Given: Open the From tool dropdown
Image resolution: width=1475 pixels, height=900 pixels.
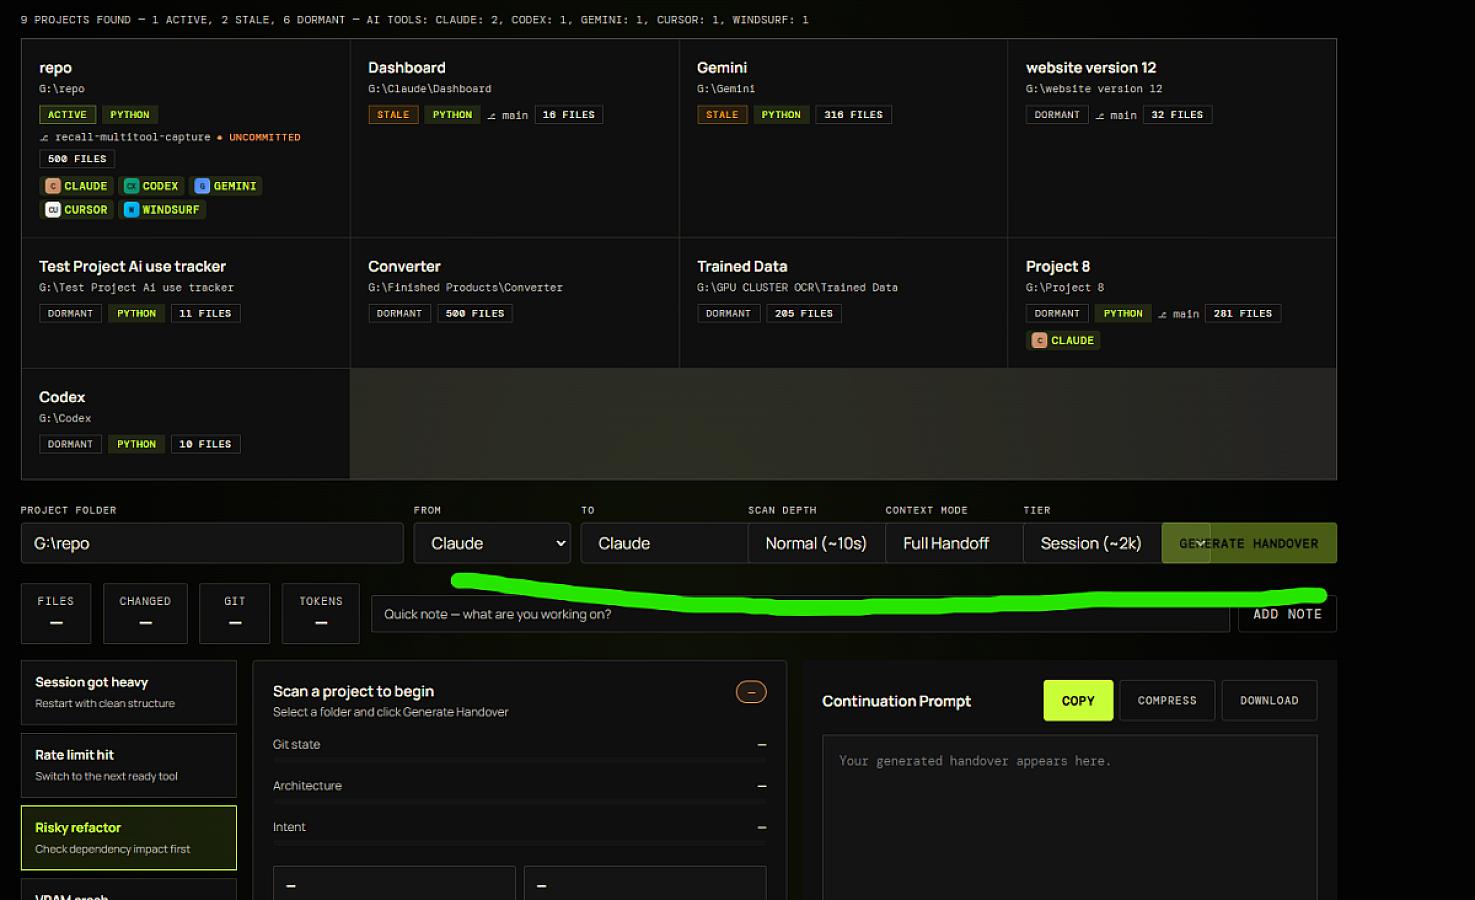Looking at the screenshot, I should (x=492, y=543).
